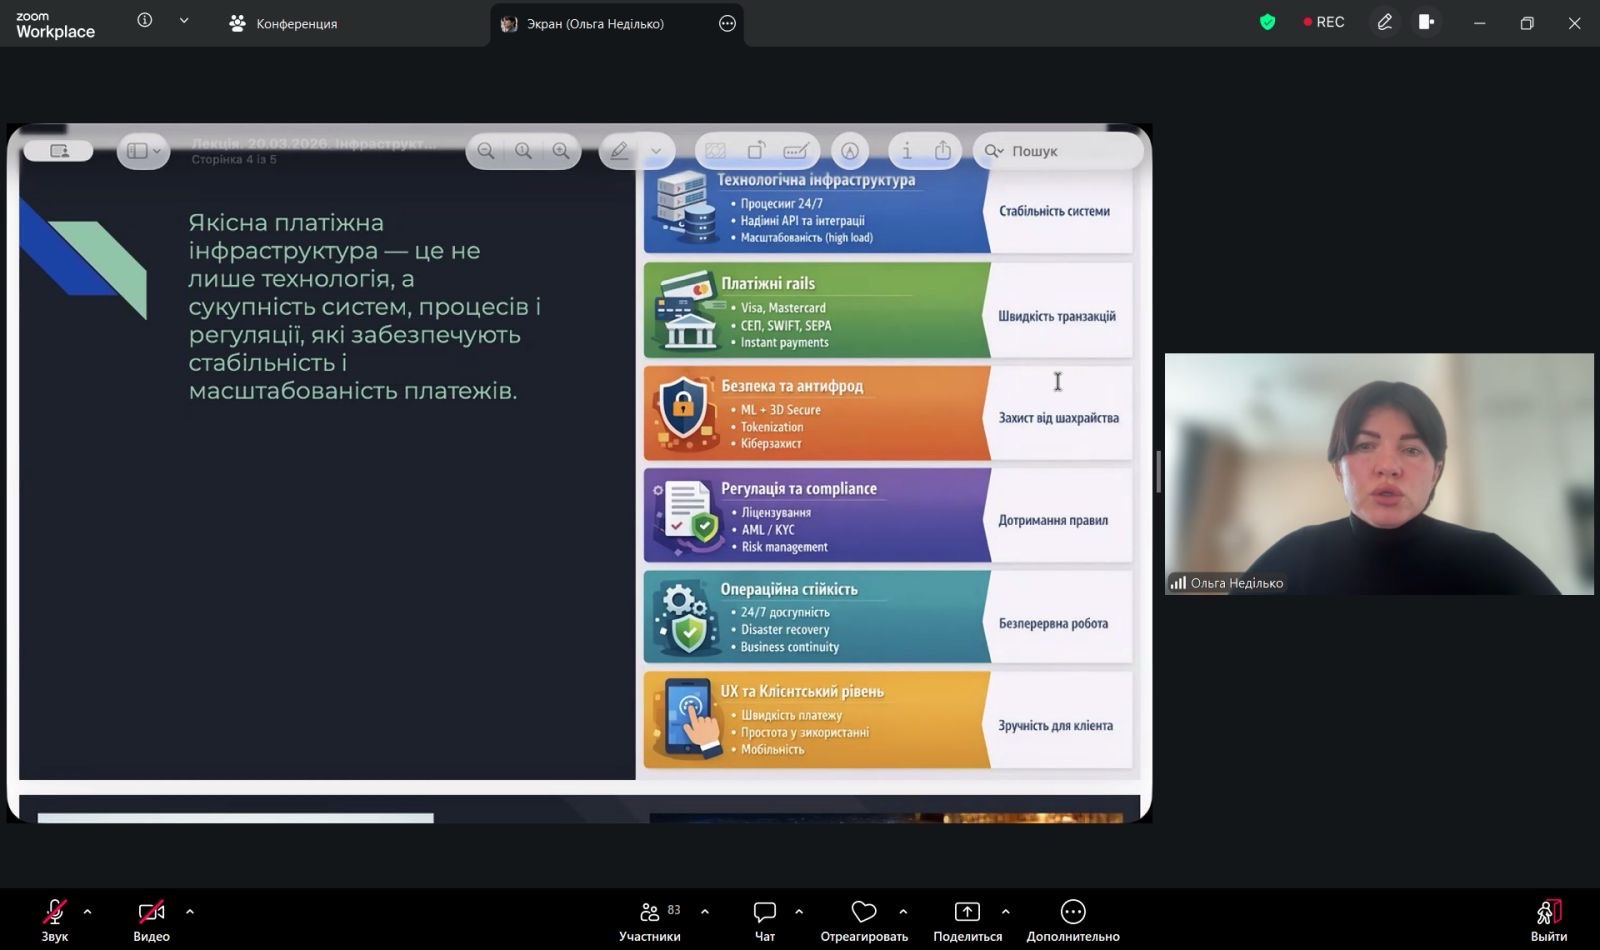Expand the participants options arrow
Viewport: 1600px width, 950px height.
(705, 911)
